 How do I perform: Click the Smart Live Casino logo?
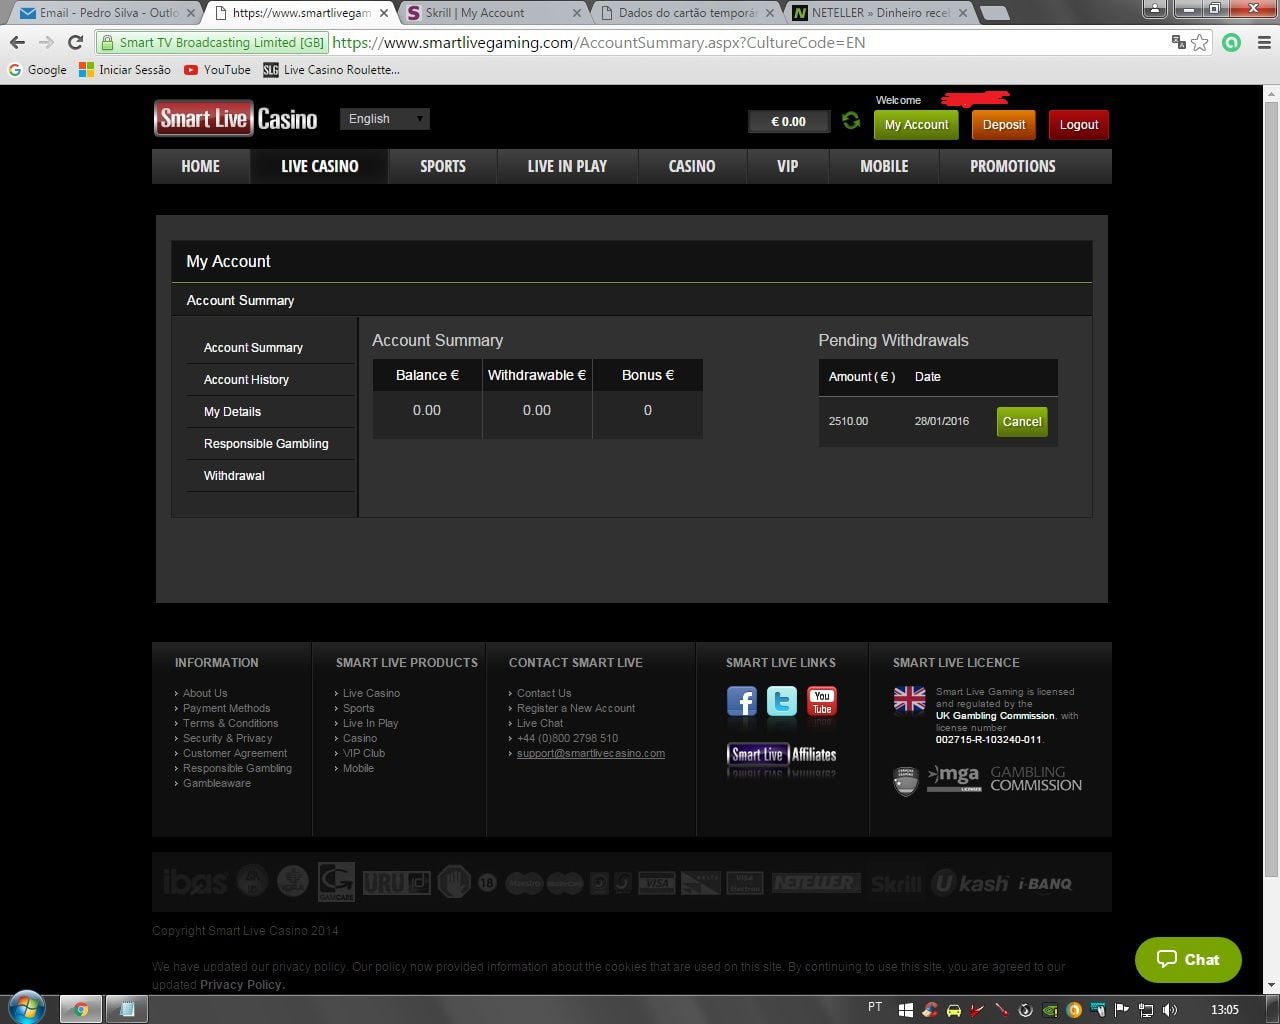[236, 119]
